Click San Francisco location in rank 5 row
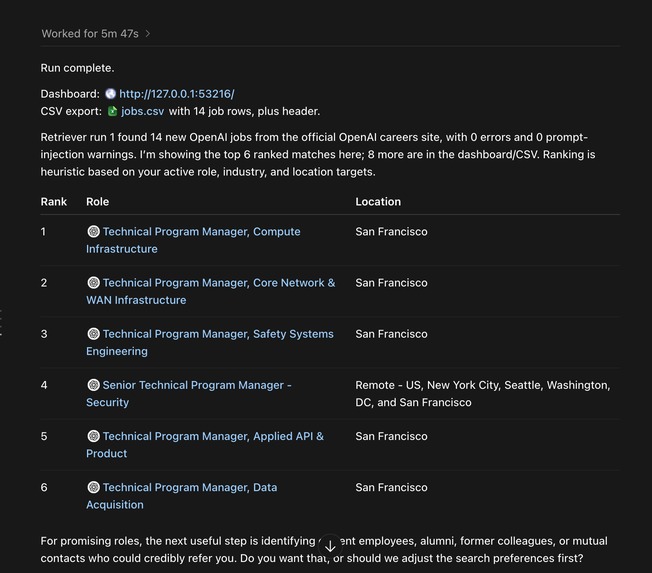 click(x=391, y=436)
